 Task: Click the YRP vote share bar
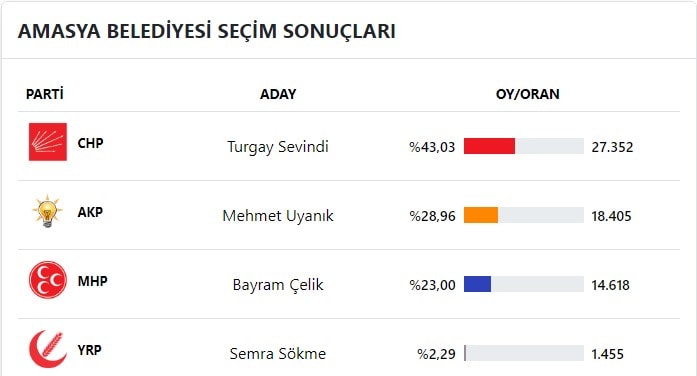[x=524, y=353]
